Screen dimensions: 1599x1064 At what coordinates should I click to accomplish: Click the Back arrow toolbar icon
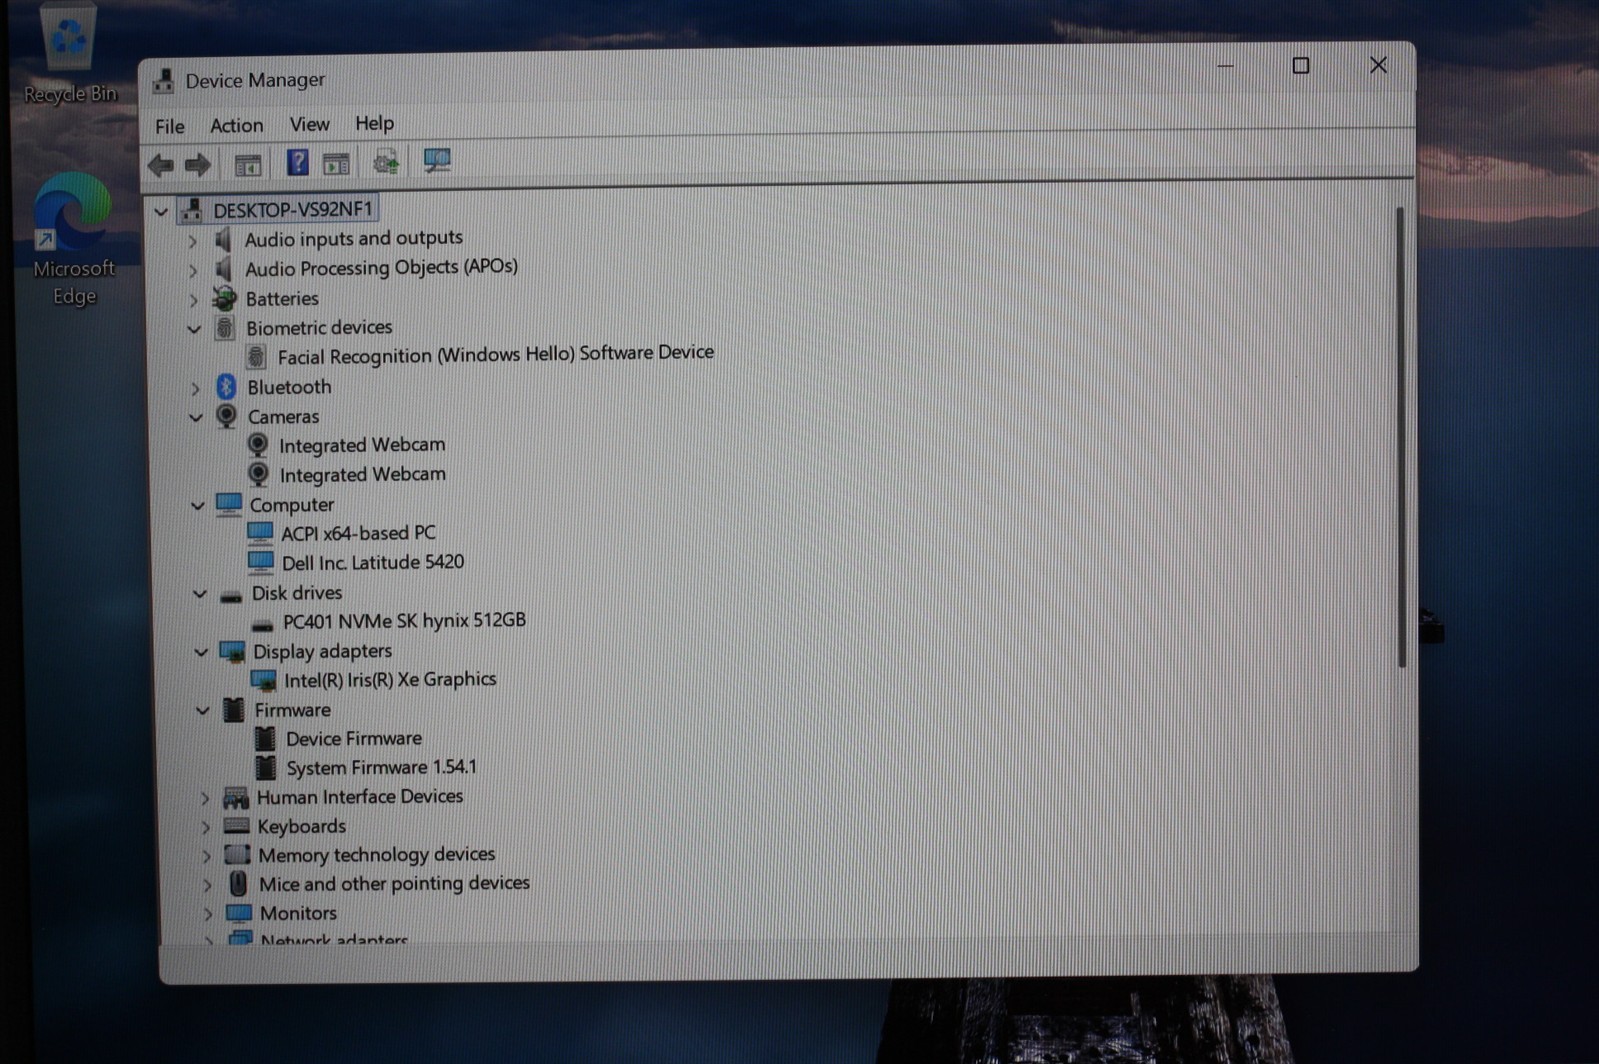point(160,164)
